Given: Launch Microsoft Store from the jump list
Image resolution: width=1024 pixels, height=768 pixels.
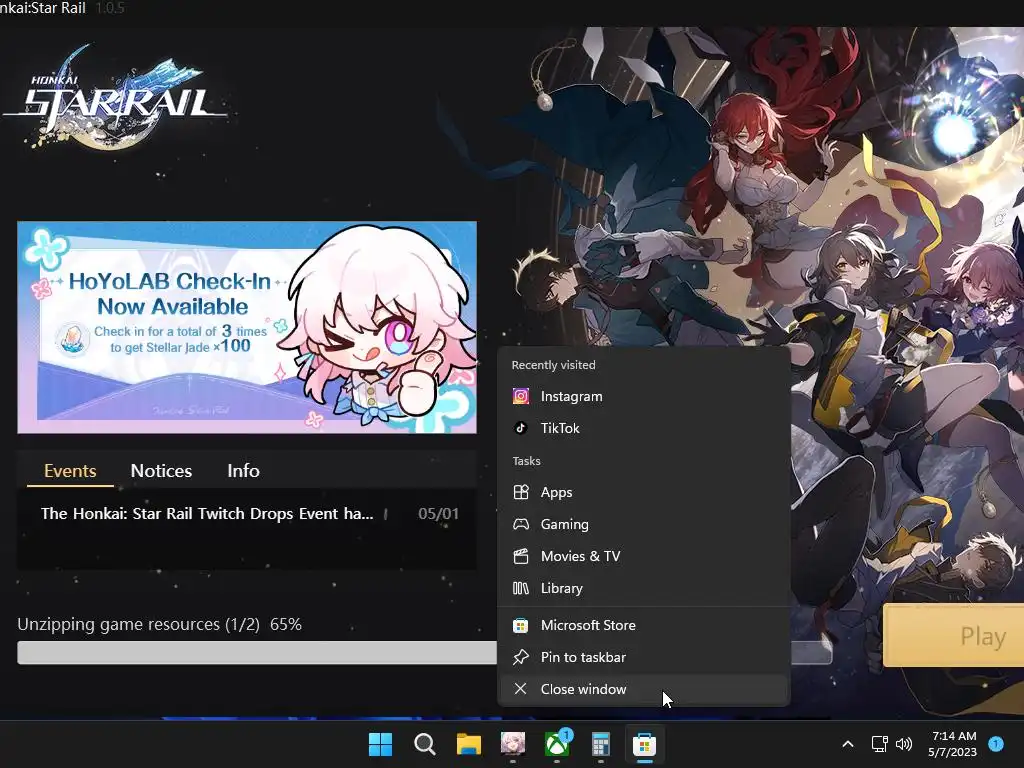Looking at the screenshot, I should pos(643,626).
